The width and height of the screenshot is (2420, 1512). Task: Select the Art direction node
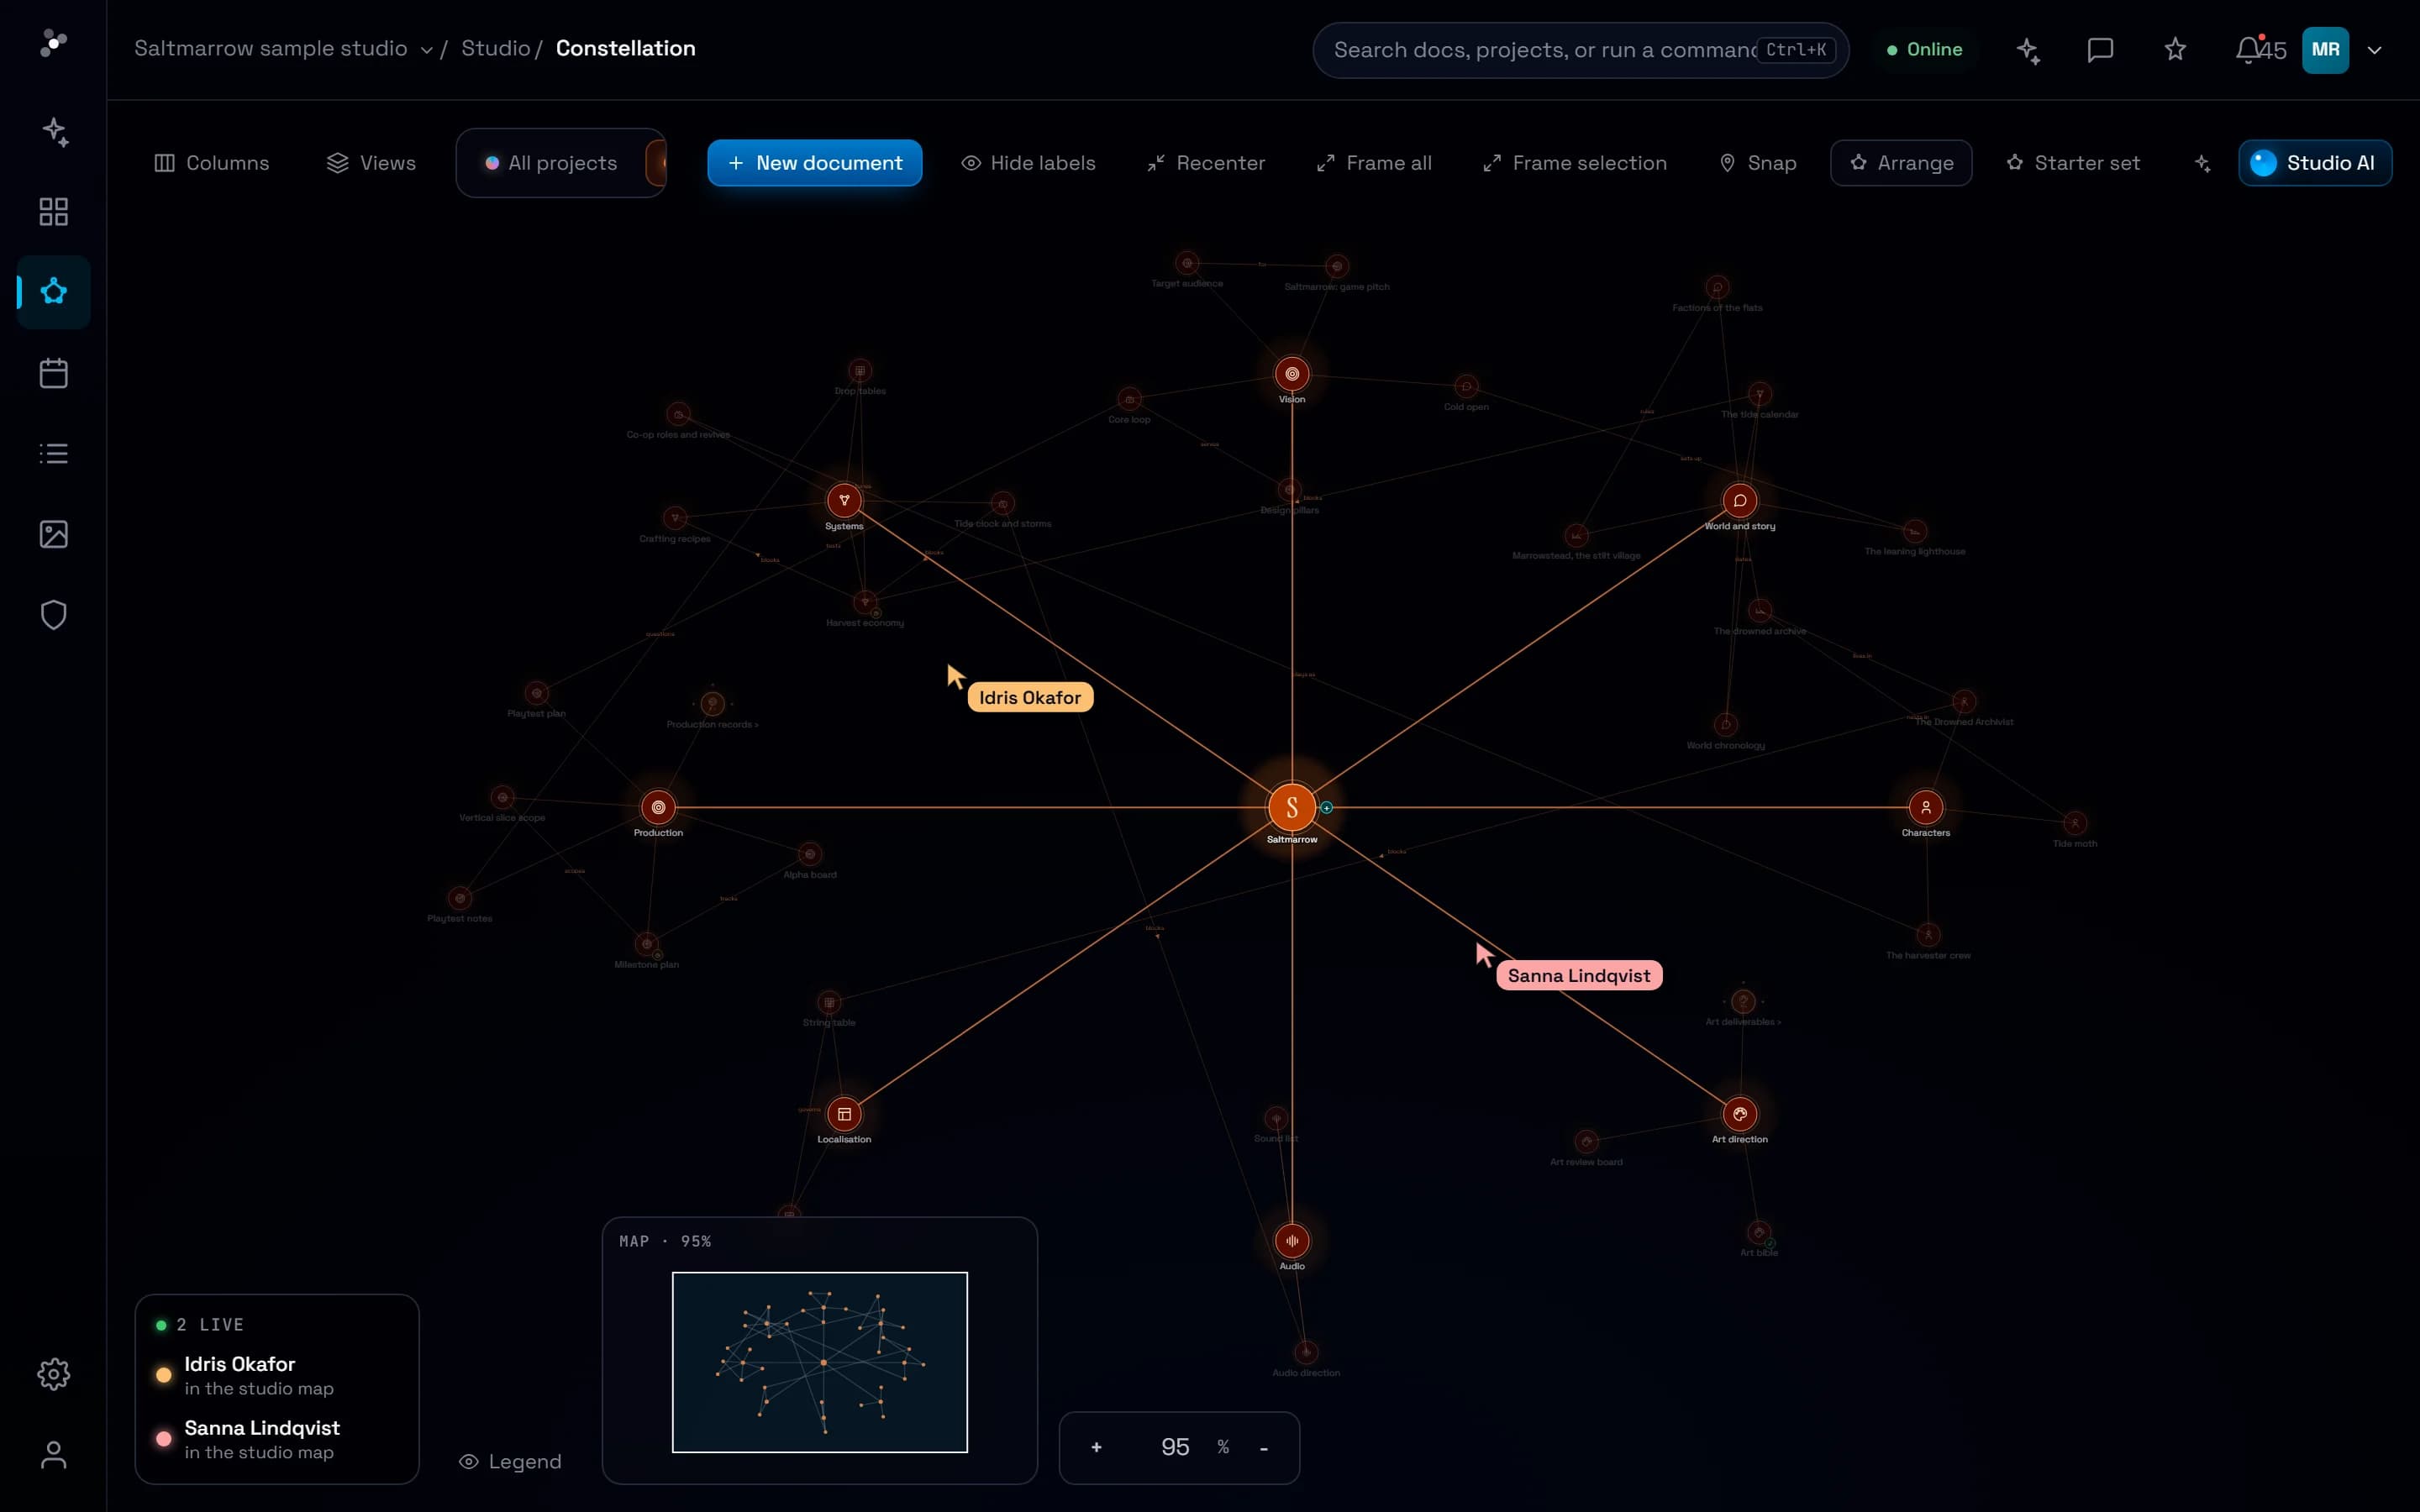click(1740, 1114)
